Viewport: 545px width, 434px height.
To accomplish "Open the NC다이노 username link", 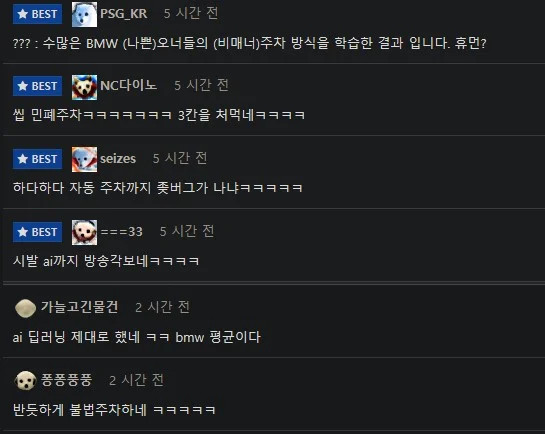I will [x=128, y=85].
